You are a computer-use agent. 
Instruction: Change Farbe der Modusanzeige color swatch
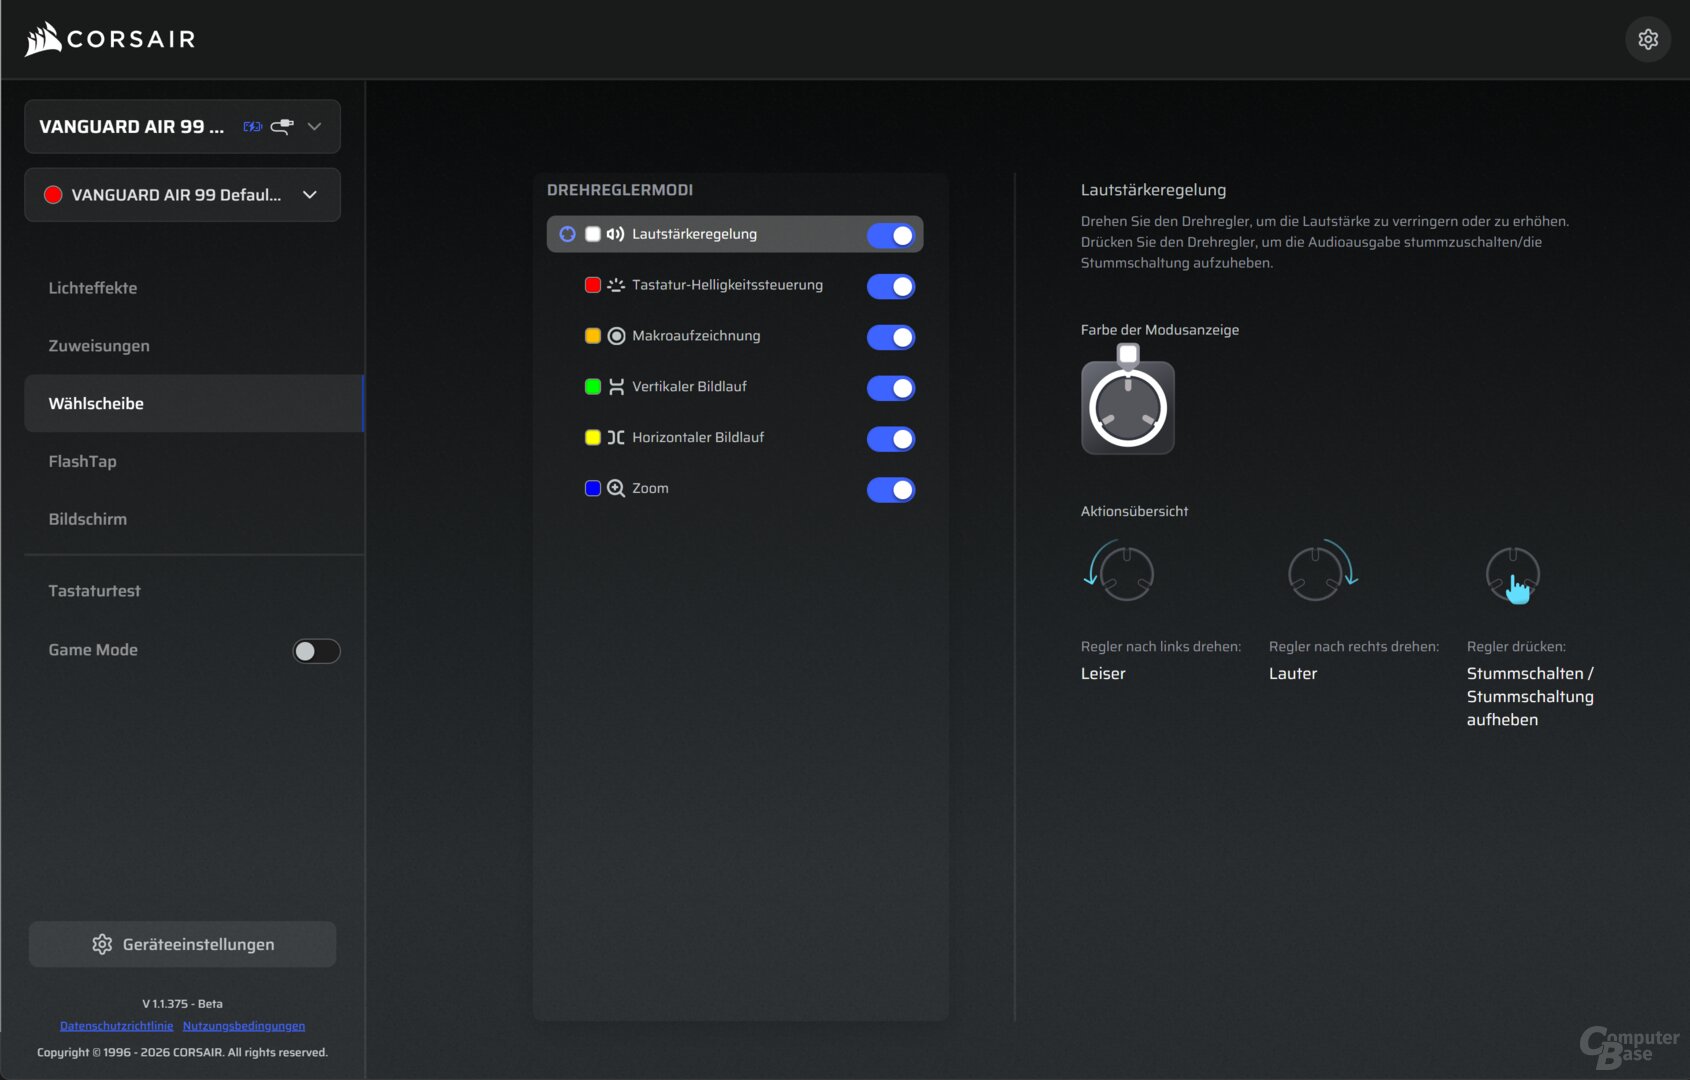(x=1128, y=352)
